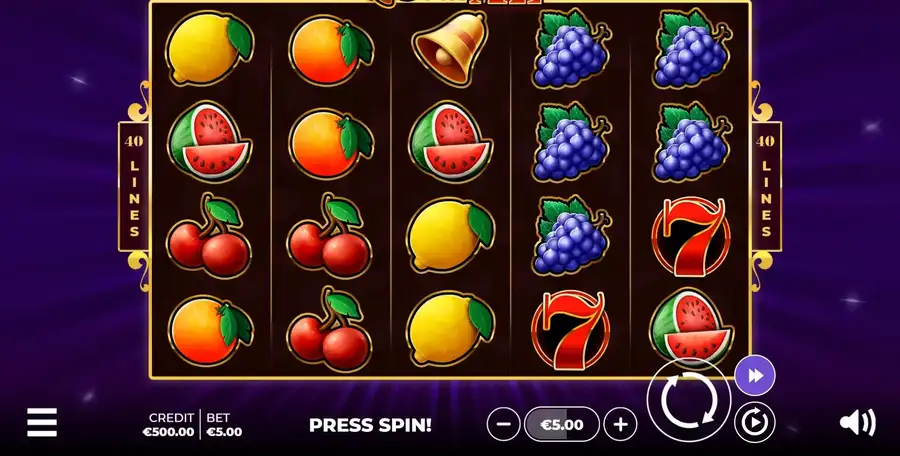
Task: Enable turbo spin with the purple fast-forward button
Action: 755,376
